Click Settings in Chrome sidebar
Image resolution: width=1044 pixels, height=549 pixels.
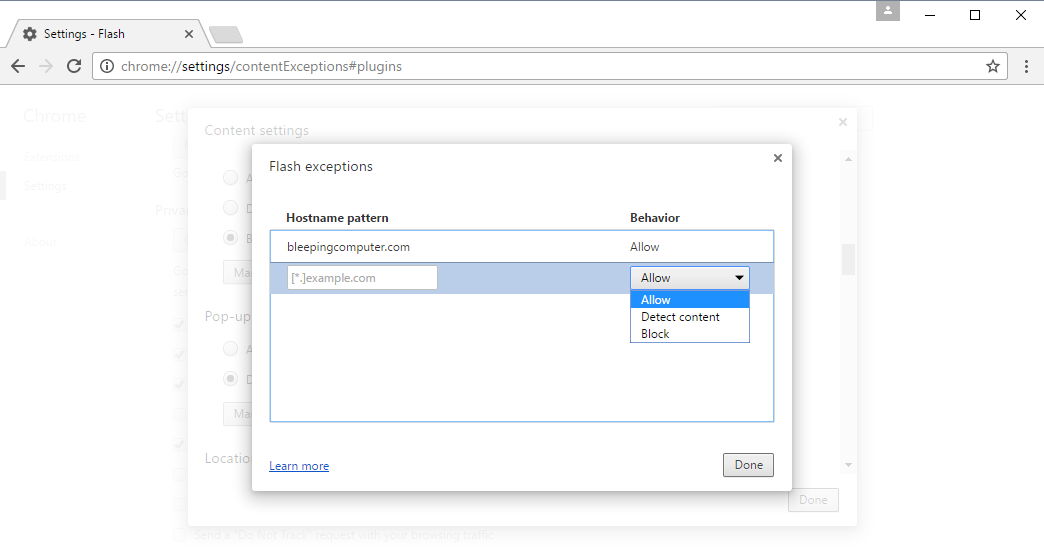click(x=45, y=186)
